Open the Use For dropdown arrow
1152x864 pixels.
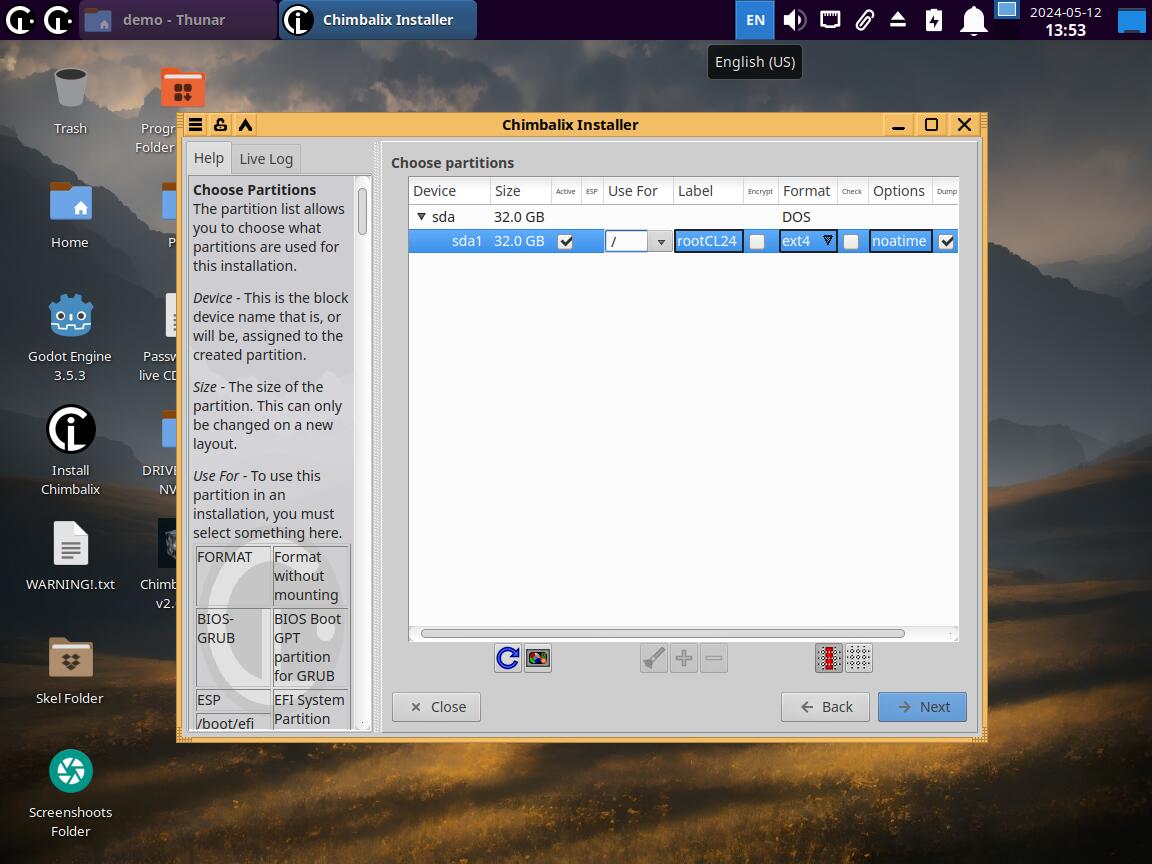(660, 242)
